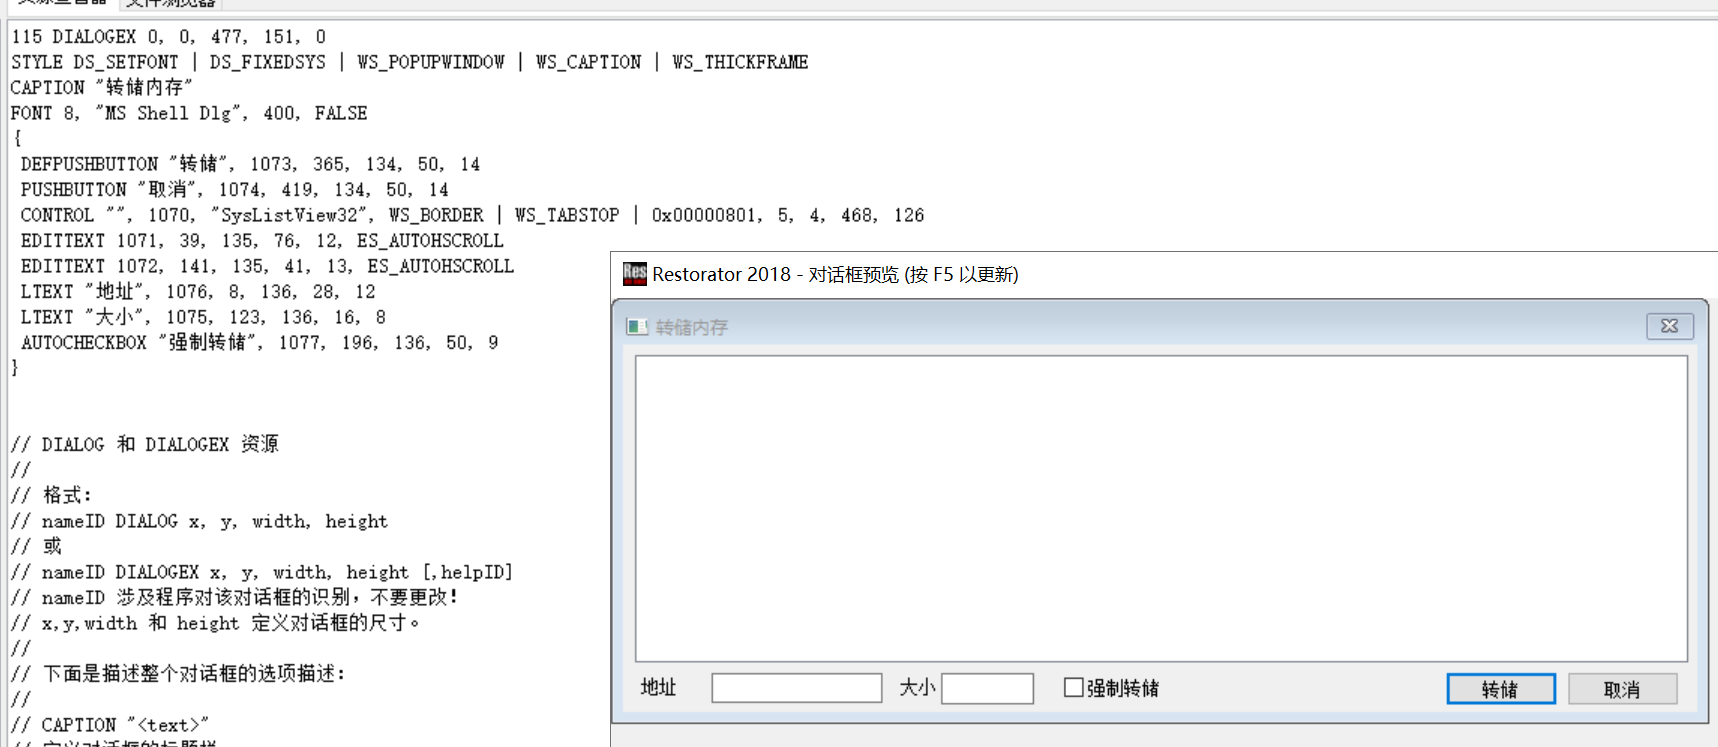Click the 'nameID 涉及程序' warning comment
The width and height of the screenshot is (1718, 747).
[x=235, y=597]
